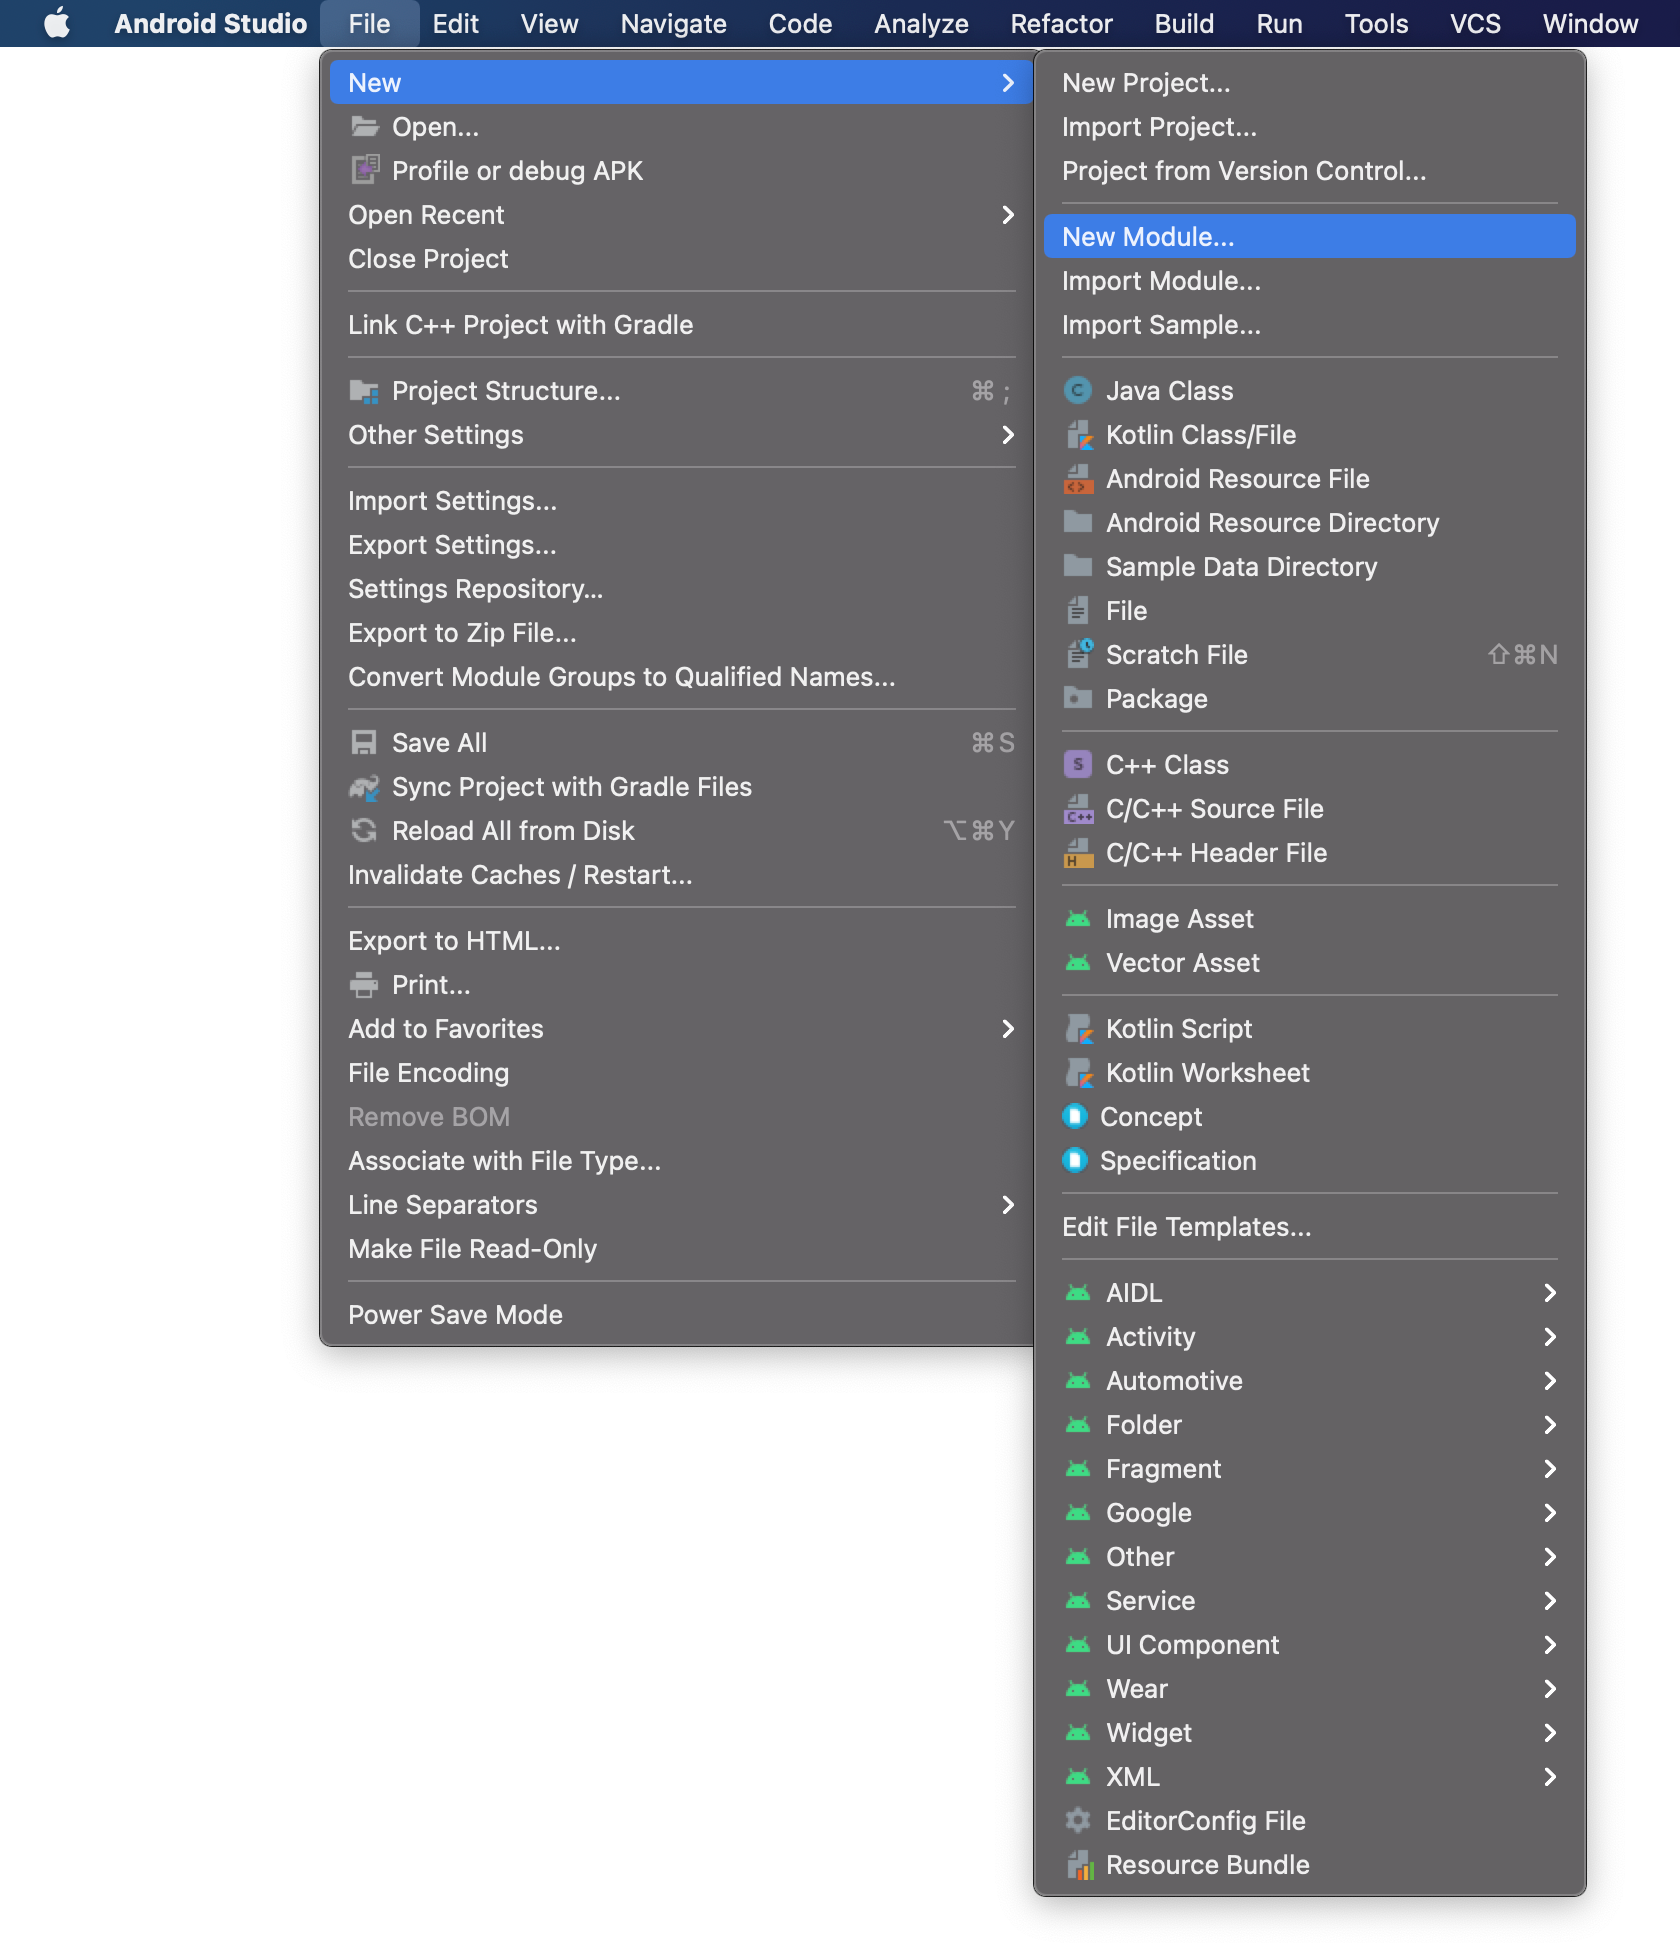Viewport: 1680px width, 1943px height.
Task: Click the Specification icon
Action: pos(1075,1160)
